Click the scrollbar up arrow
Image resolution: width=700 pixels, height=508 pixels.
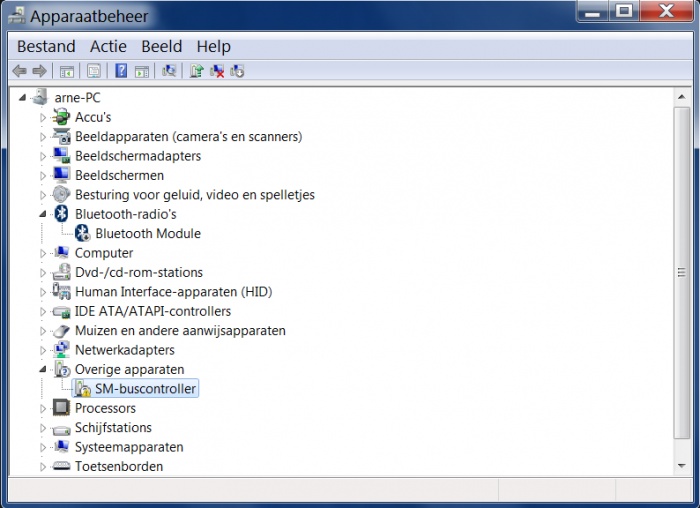pos(682,96)
